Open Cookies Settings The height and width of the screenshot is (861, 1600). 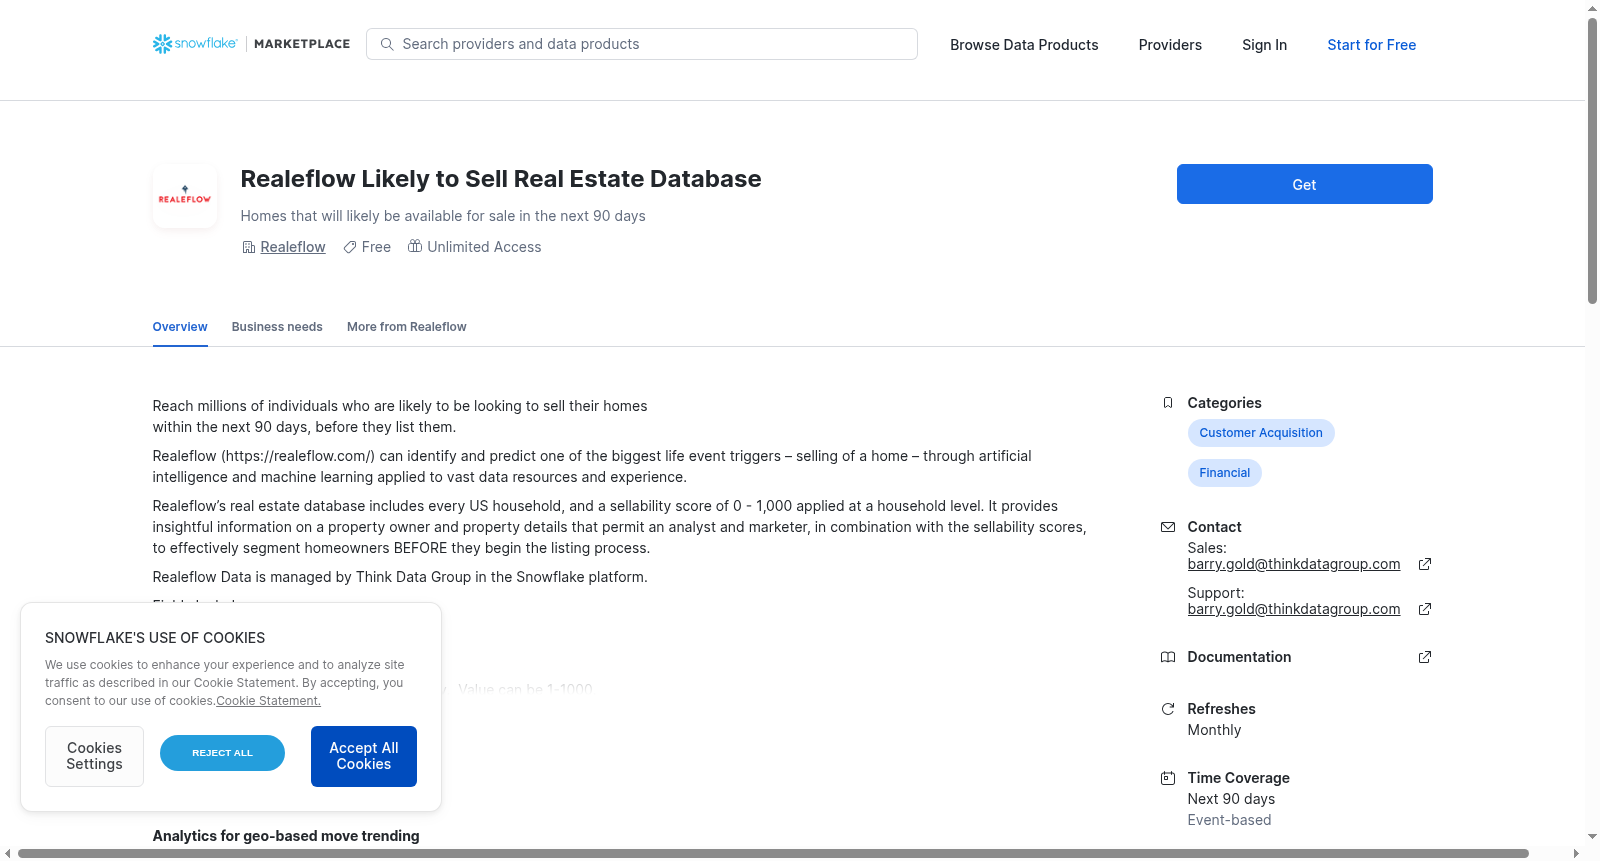click(94, 756)
